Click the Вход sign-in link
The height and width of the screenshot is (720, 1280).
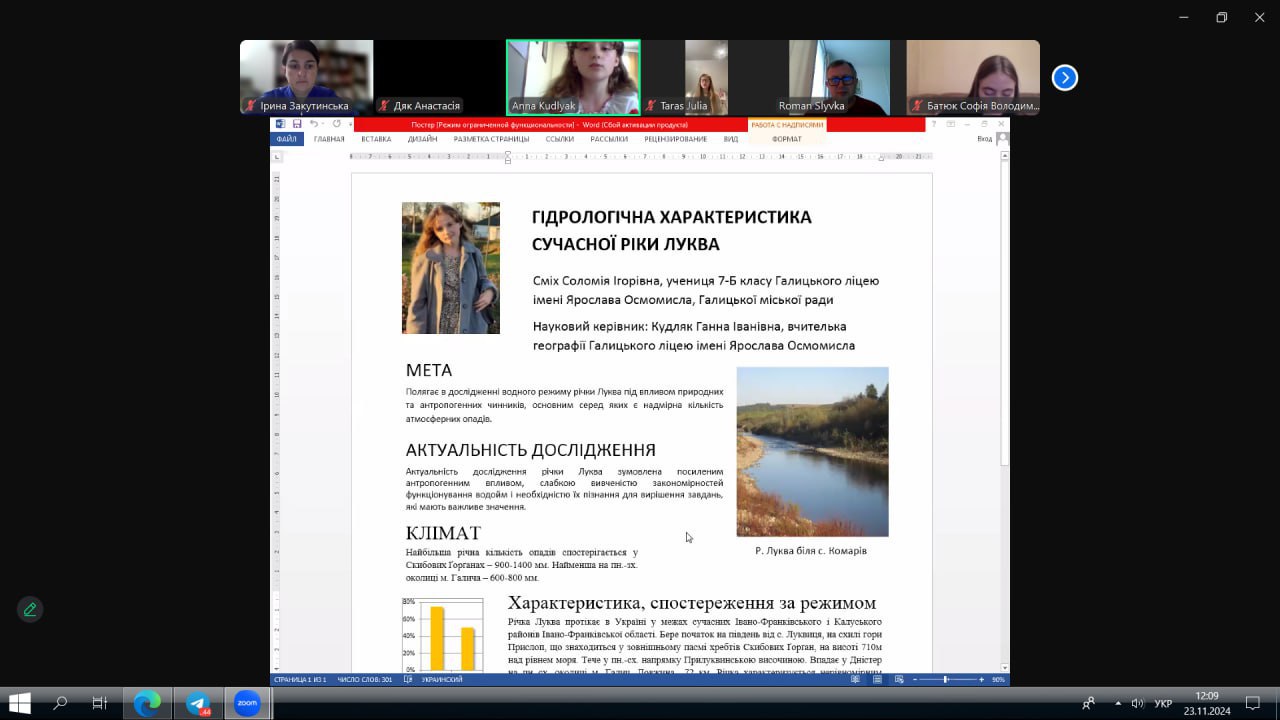click(984, 139)
